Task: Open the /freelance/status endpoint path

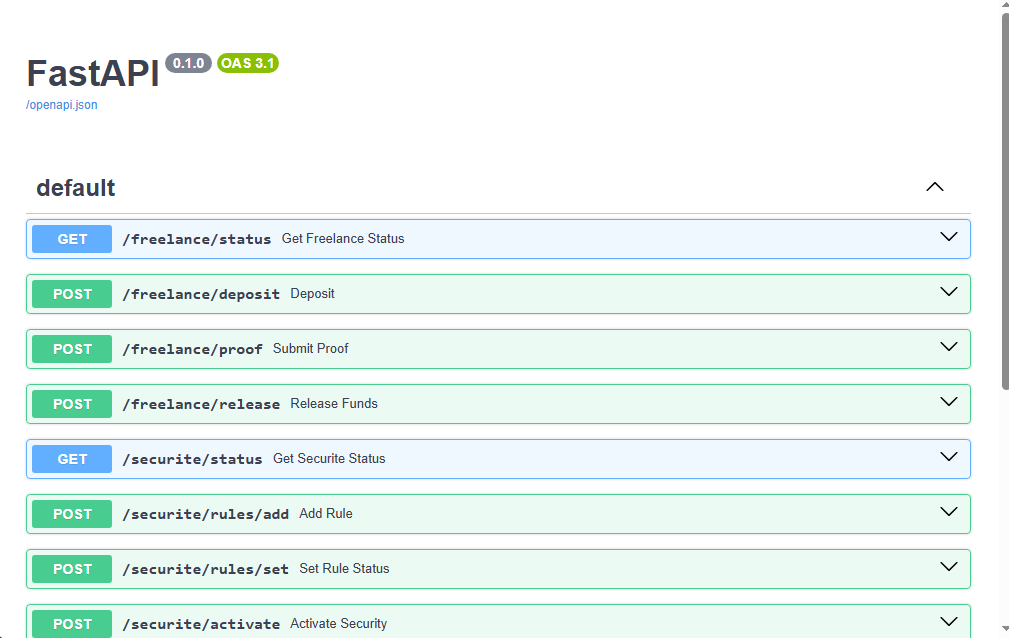Action: click(197, 239)
